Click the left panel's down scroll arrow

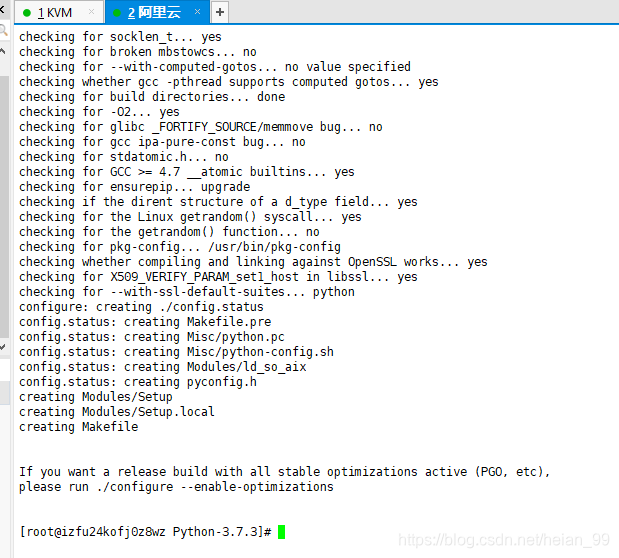3,347
